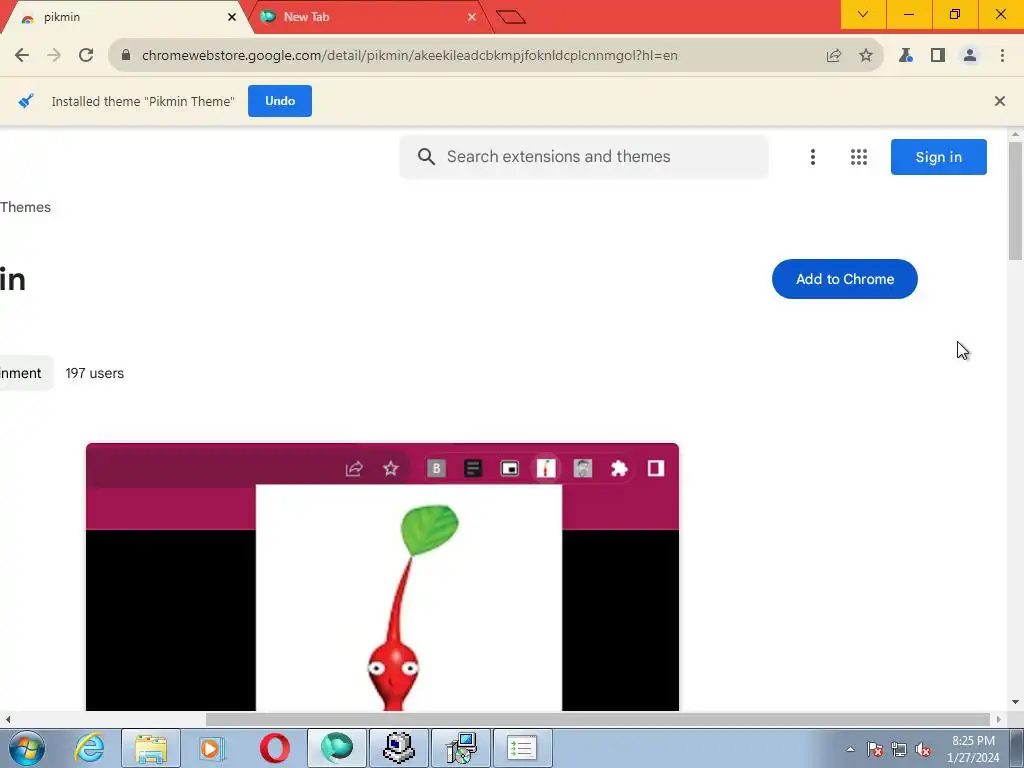This screenshot has height=768, width=1024.
Task: Share this page from the address bar
Action: 834,56
